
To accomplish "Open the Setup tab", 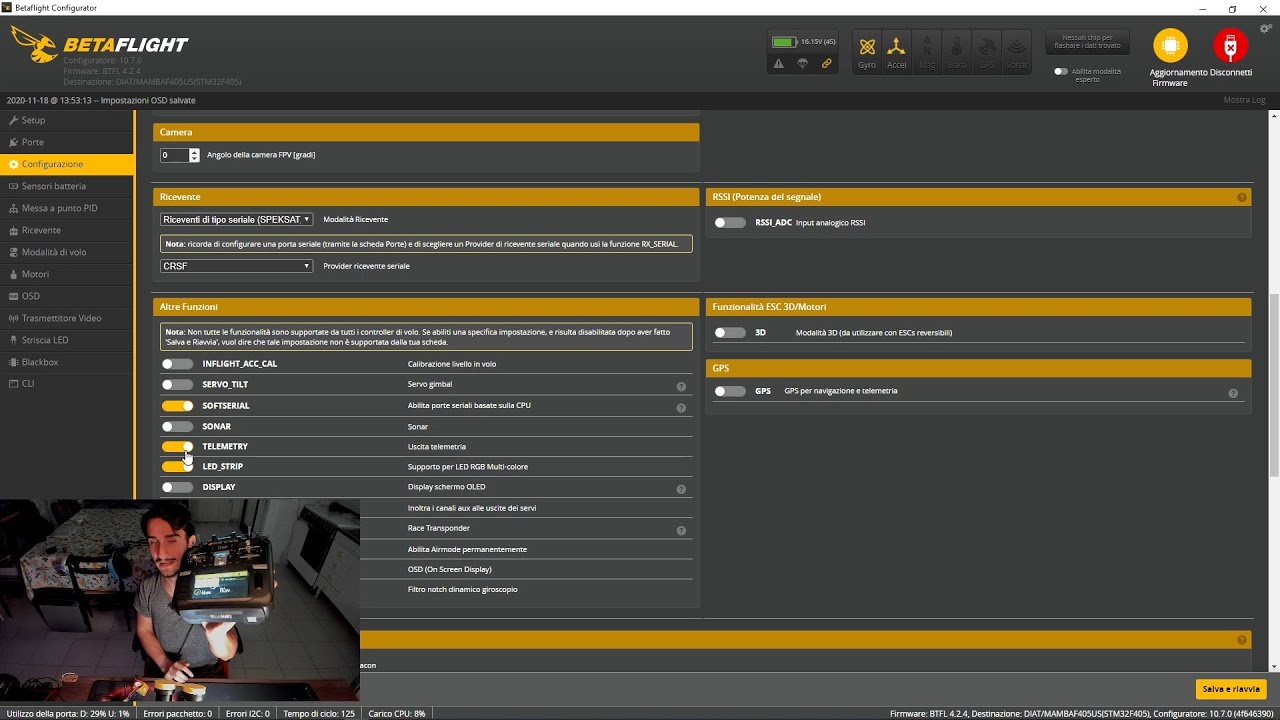I will (x=67, y=120).
